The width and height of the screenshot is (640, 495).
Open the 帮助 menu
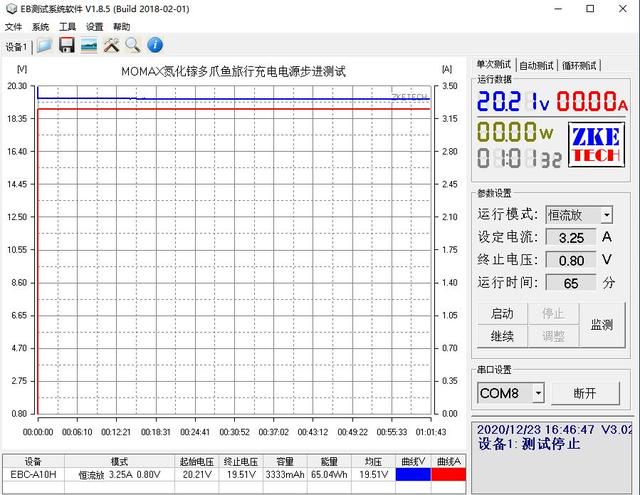click(x=121, y=27)
